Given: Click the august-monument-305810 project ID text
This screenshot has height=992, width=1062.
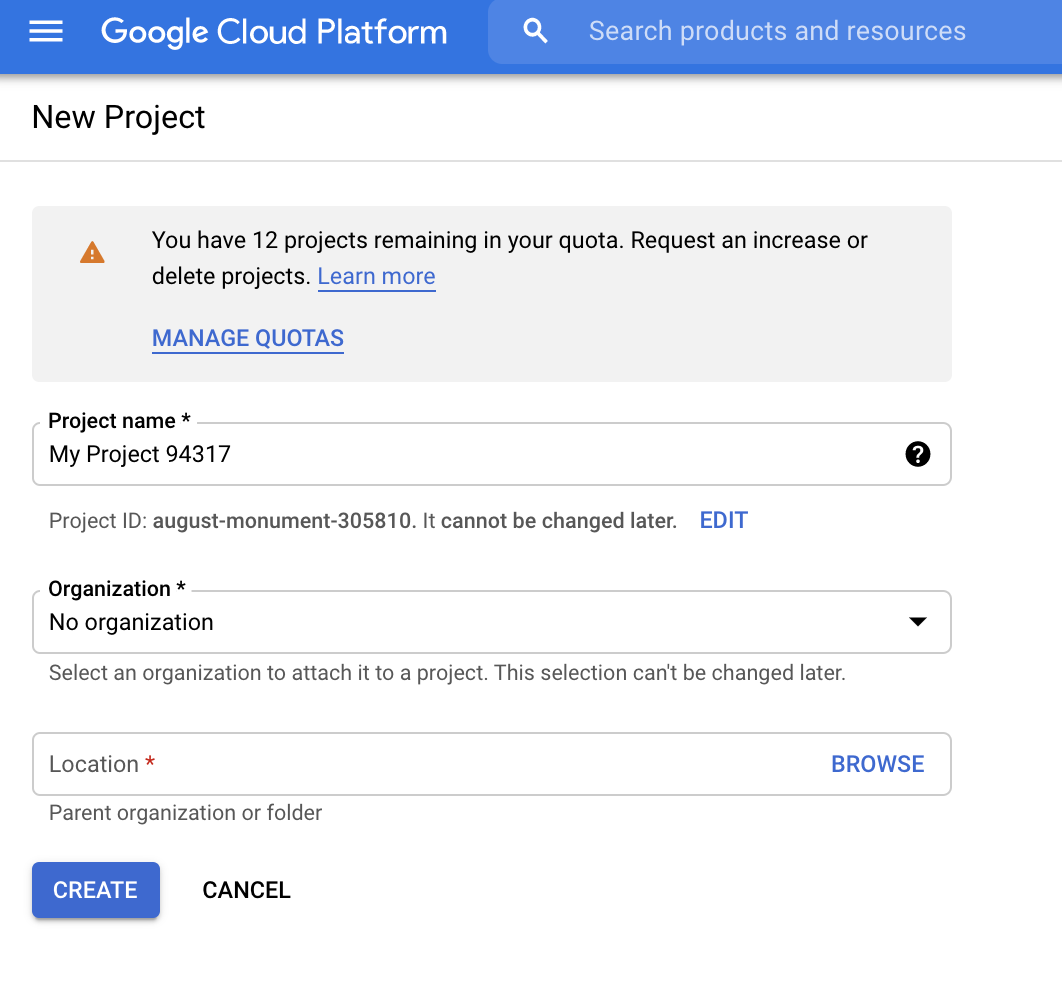Looking at the screenshot, I should point(282,520).
